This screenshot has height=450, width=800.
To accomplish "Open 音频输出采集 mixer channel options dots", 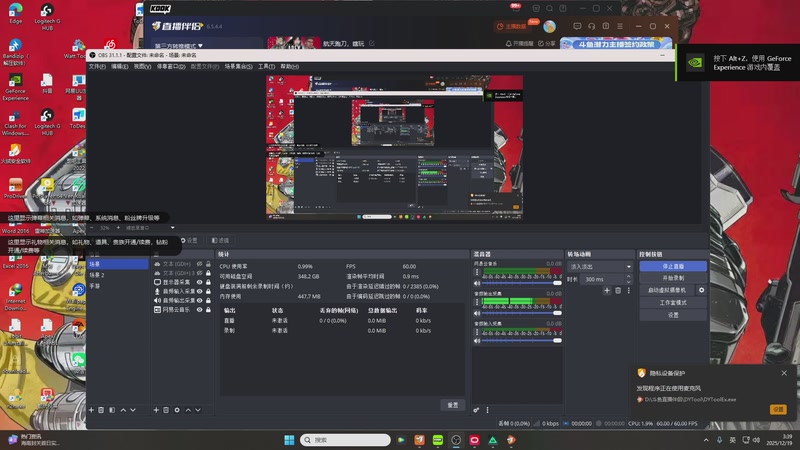I will [477, 302].
